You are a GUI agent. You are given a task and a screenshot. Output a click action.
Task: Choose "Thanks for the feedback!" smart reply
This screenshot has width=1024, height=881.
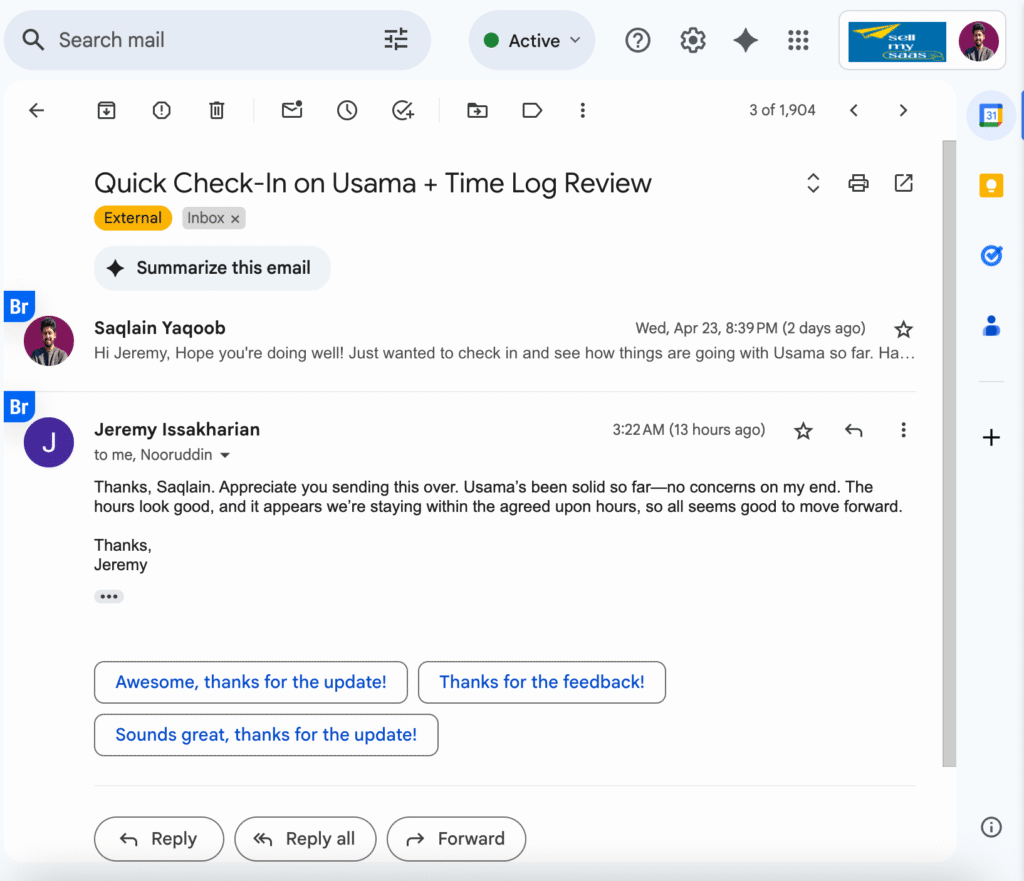pos(541,682)
